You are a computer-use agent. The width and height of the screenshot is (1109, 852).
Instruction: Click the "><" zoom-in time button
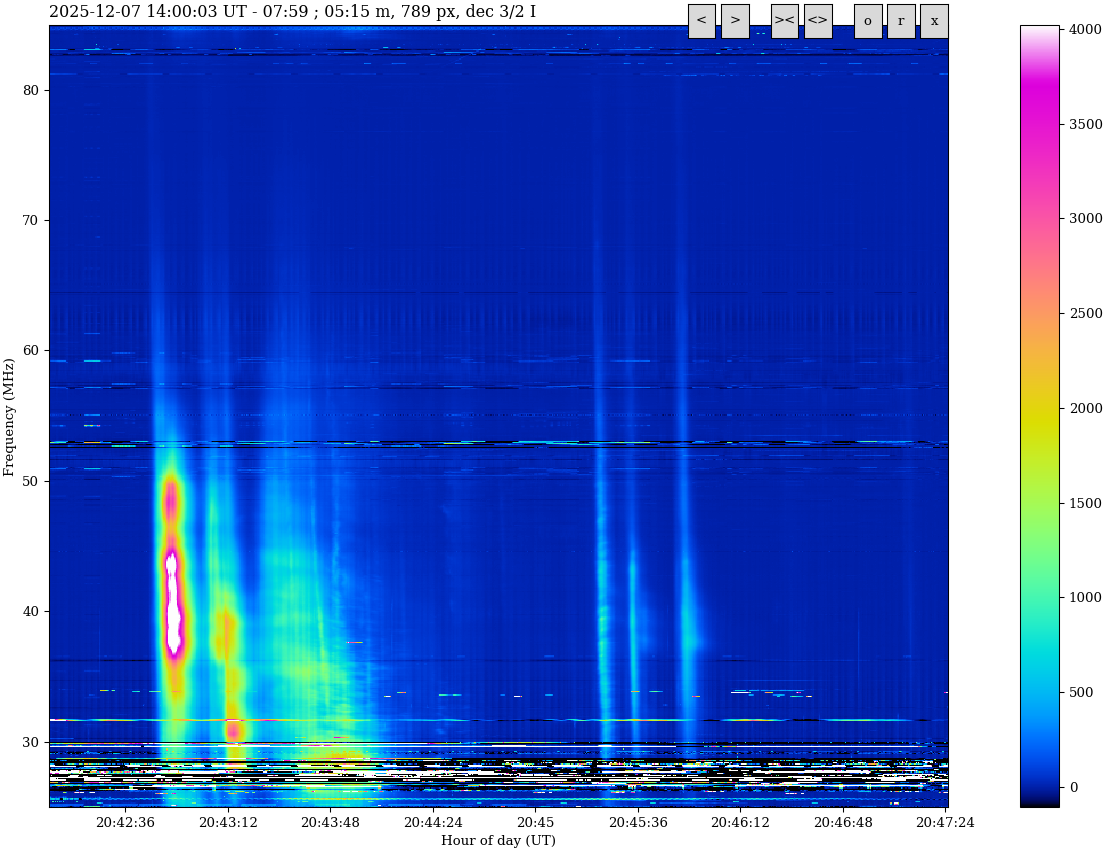(784, 21)
